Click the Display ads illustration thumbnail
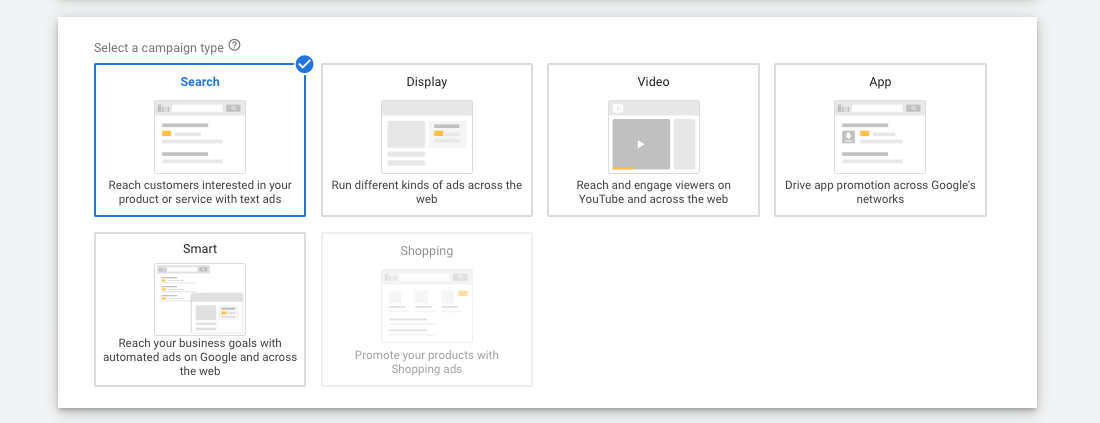Viewport: 1100px width, 423px height. tap(427, 137)
